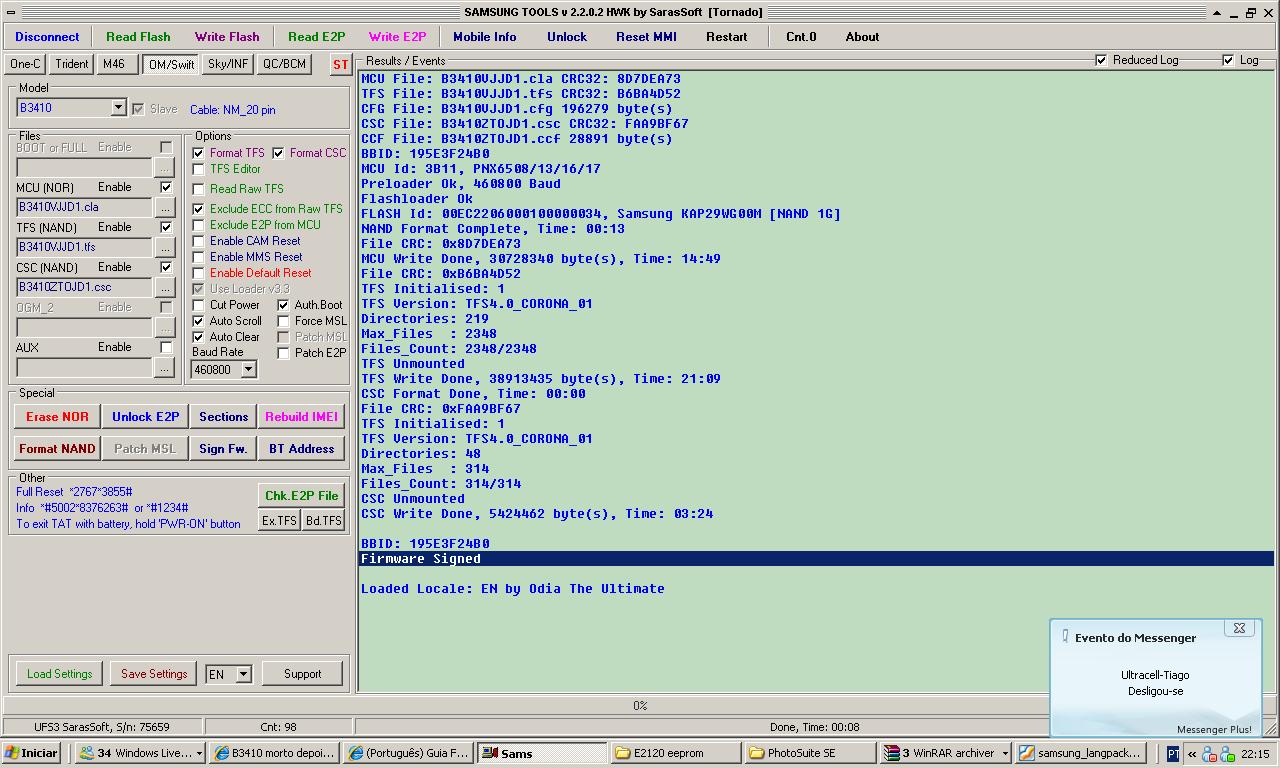Browse for the CSC (NAND) file
The image size is (1280, 768).
click(165, 287)
